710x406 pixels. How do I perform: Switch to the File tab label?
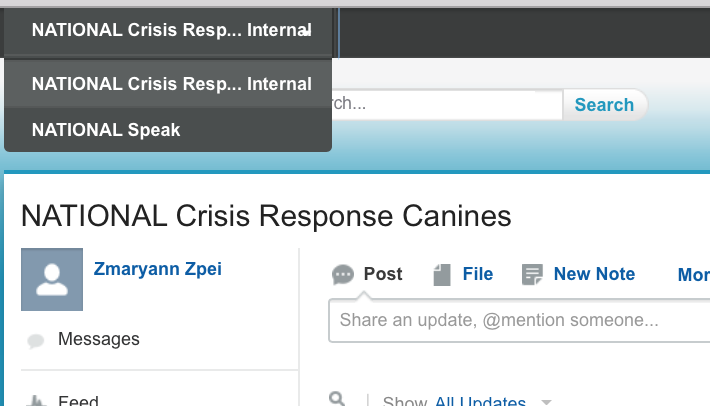[x=478, y=274]
